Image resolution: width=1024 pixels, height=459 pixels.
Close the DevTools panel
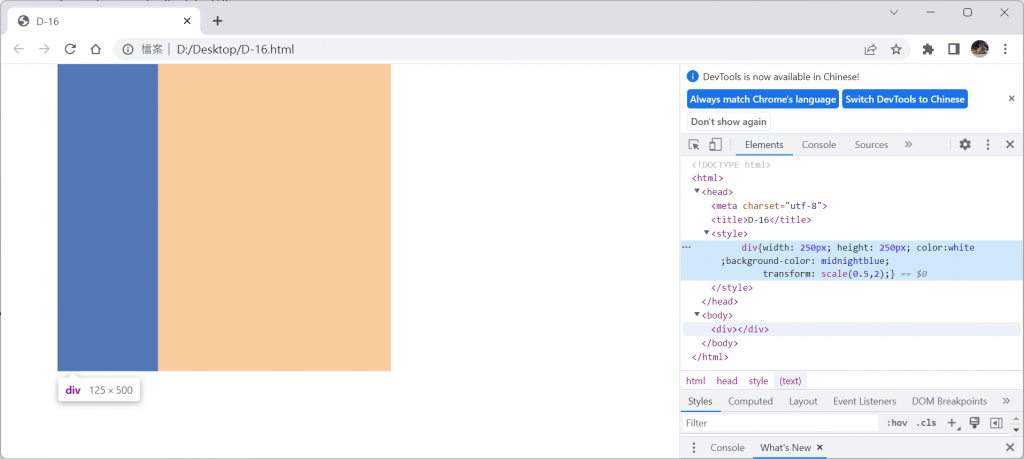1010,145
